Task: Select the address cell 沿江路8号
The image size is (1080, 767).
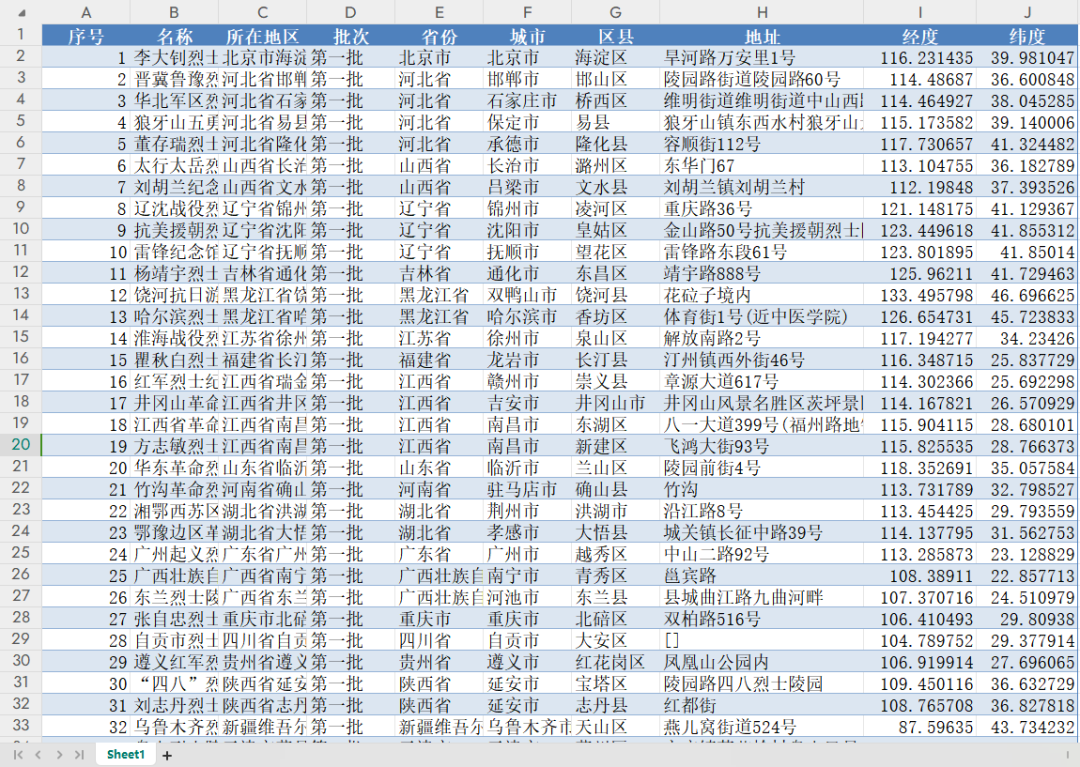Action: coord(762,511)
